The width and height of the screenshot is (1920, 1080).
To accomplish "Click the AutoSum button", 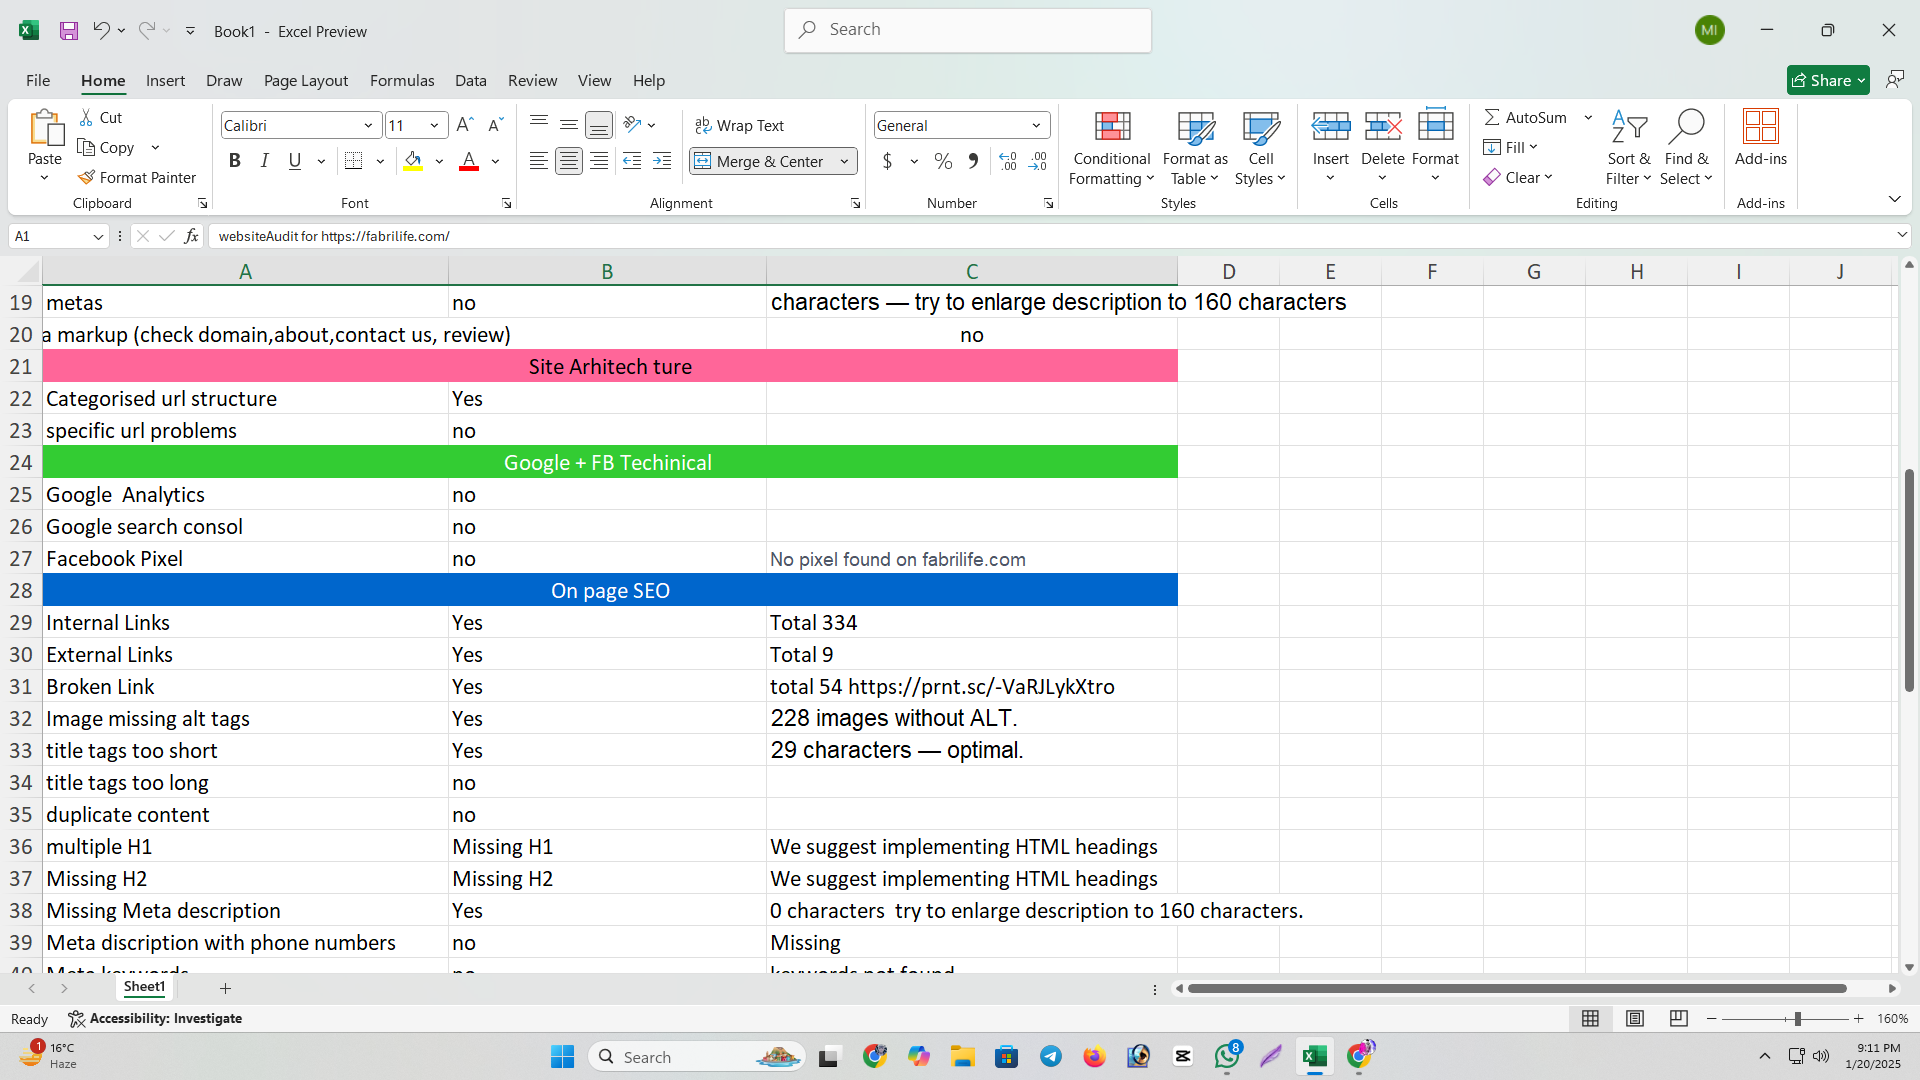I will click(1525, 116).
